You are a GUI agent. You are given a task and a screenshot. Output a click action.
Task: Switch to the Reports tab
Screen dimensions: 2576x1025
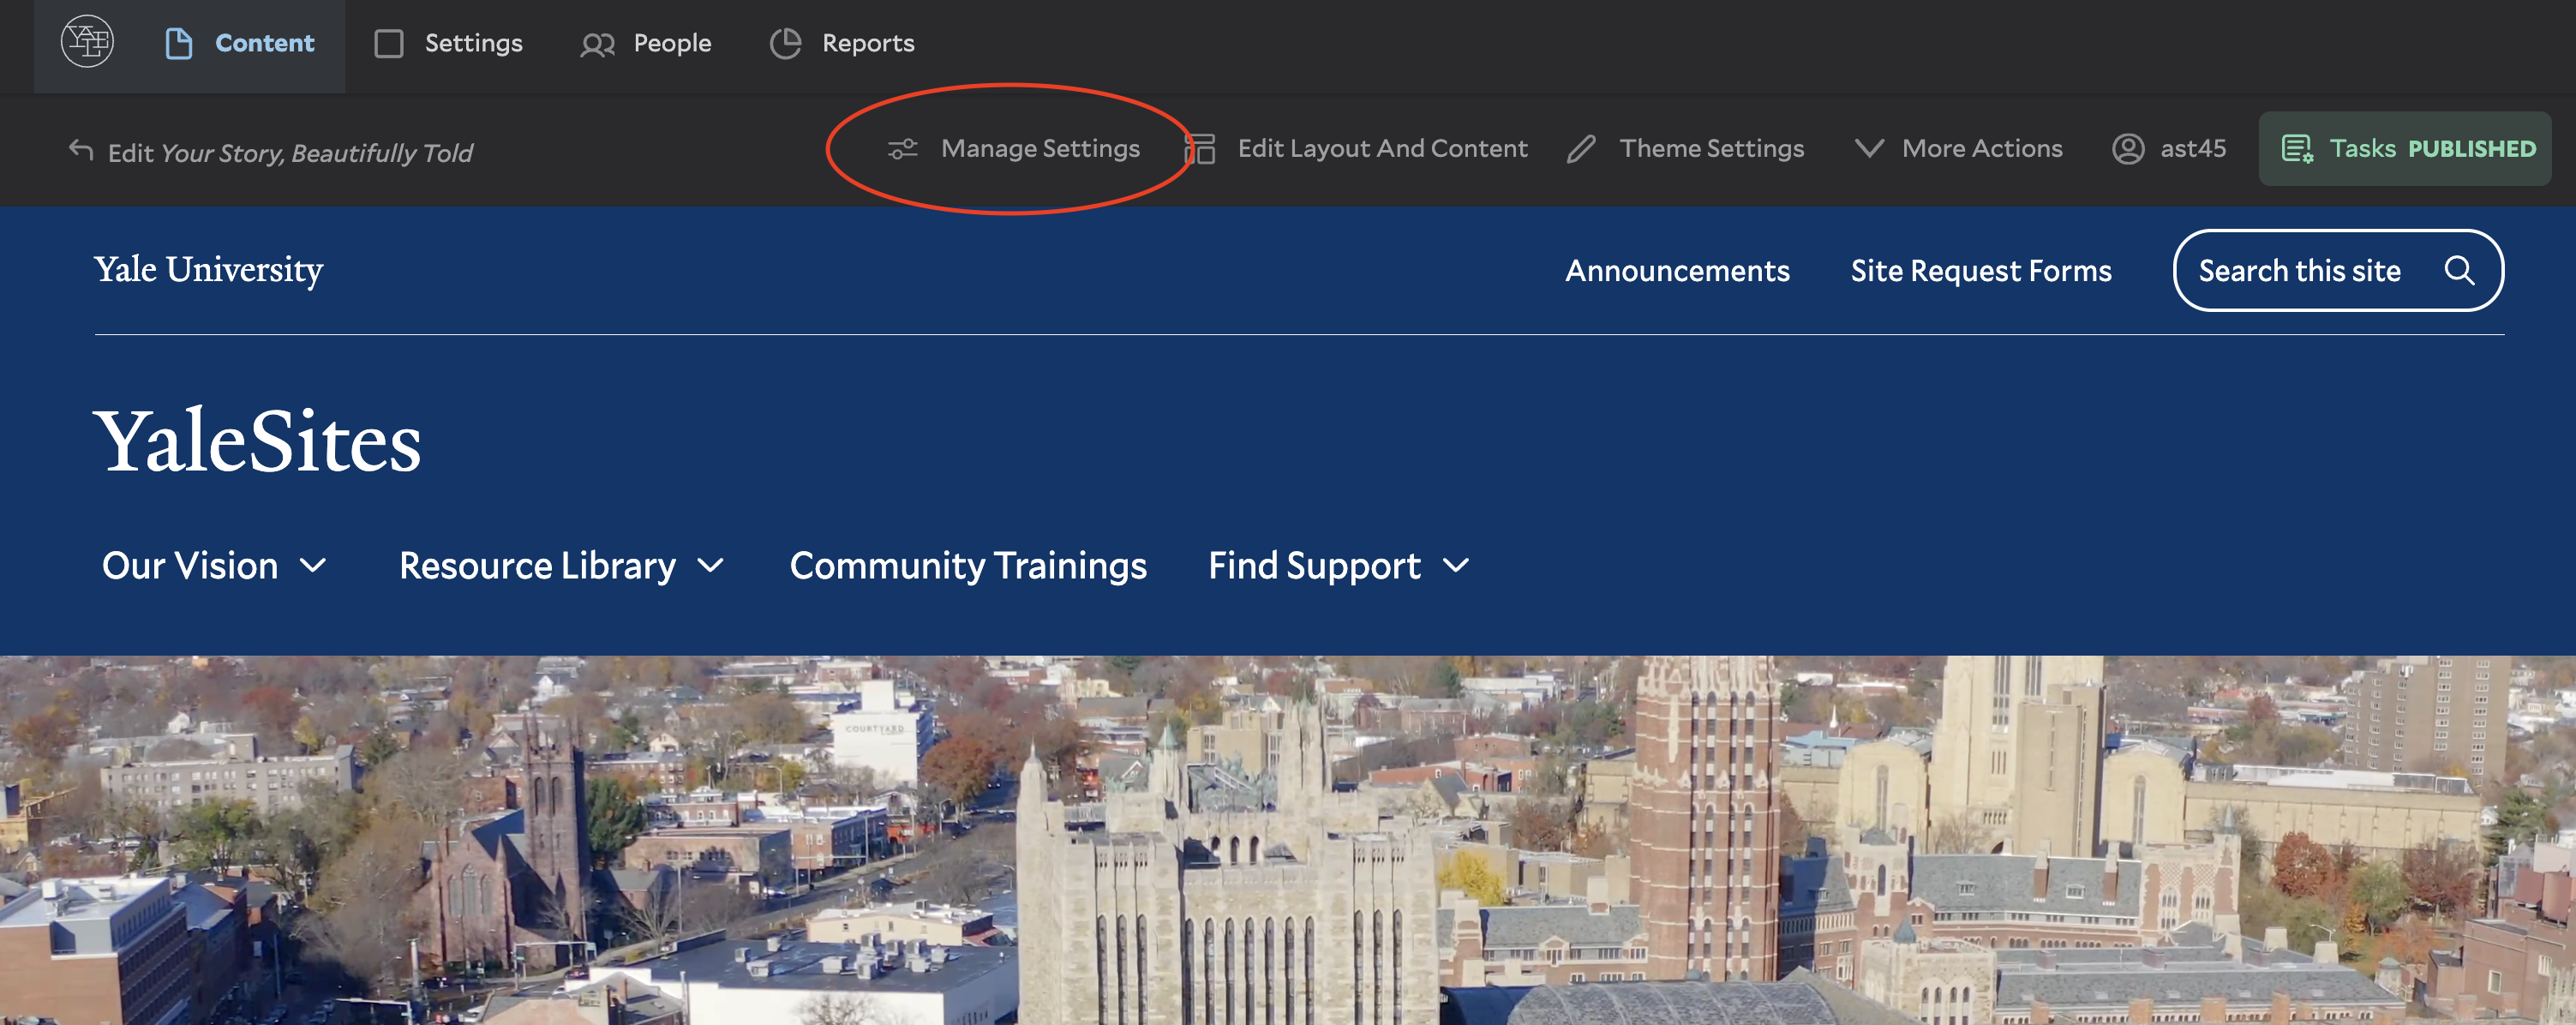[x=842, y=43]
